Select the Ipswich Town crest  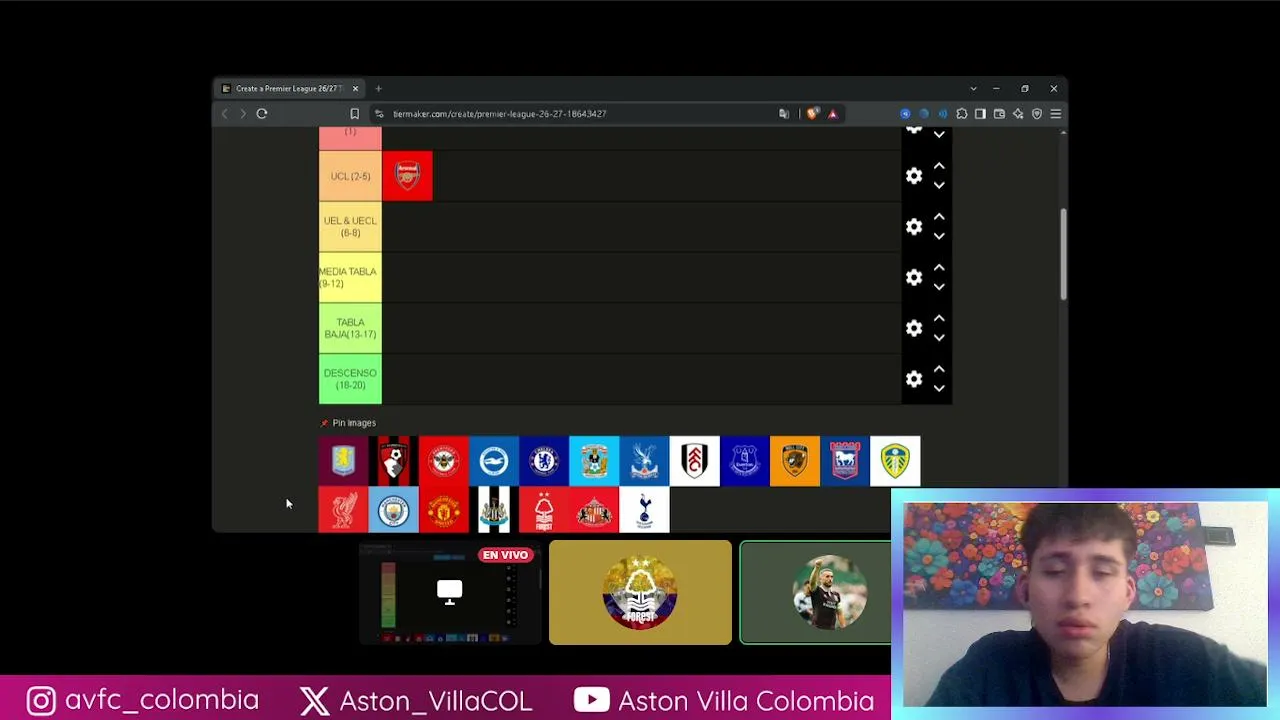[845, 461]
